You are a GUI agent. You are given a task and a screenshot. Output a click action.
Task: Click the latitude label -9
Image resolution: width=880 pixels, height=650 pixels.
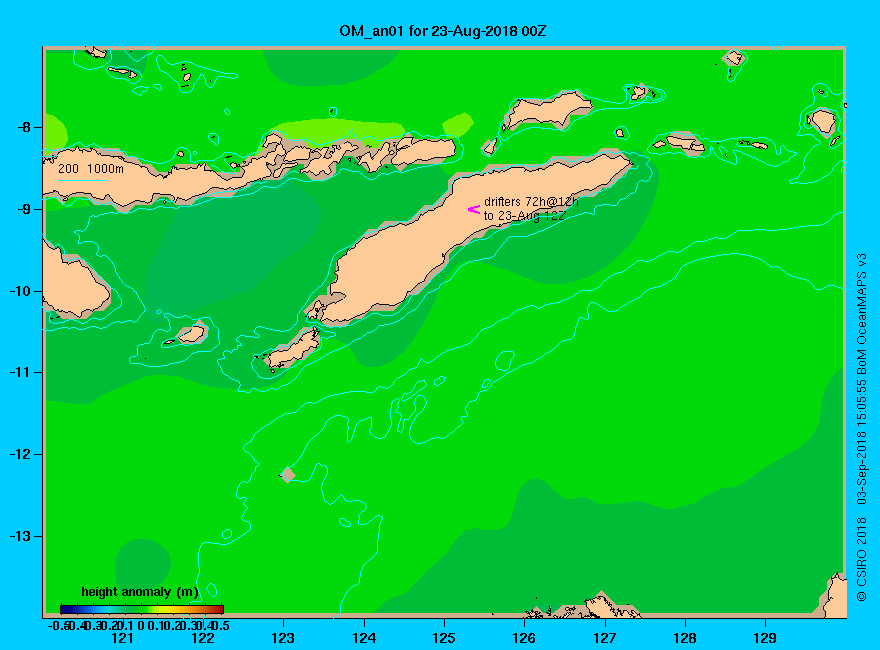coord(24,209)
